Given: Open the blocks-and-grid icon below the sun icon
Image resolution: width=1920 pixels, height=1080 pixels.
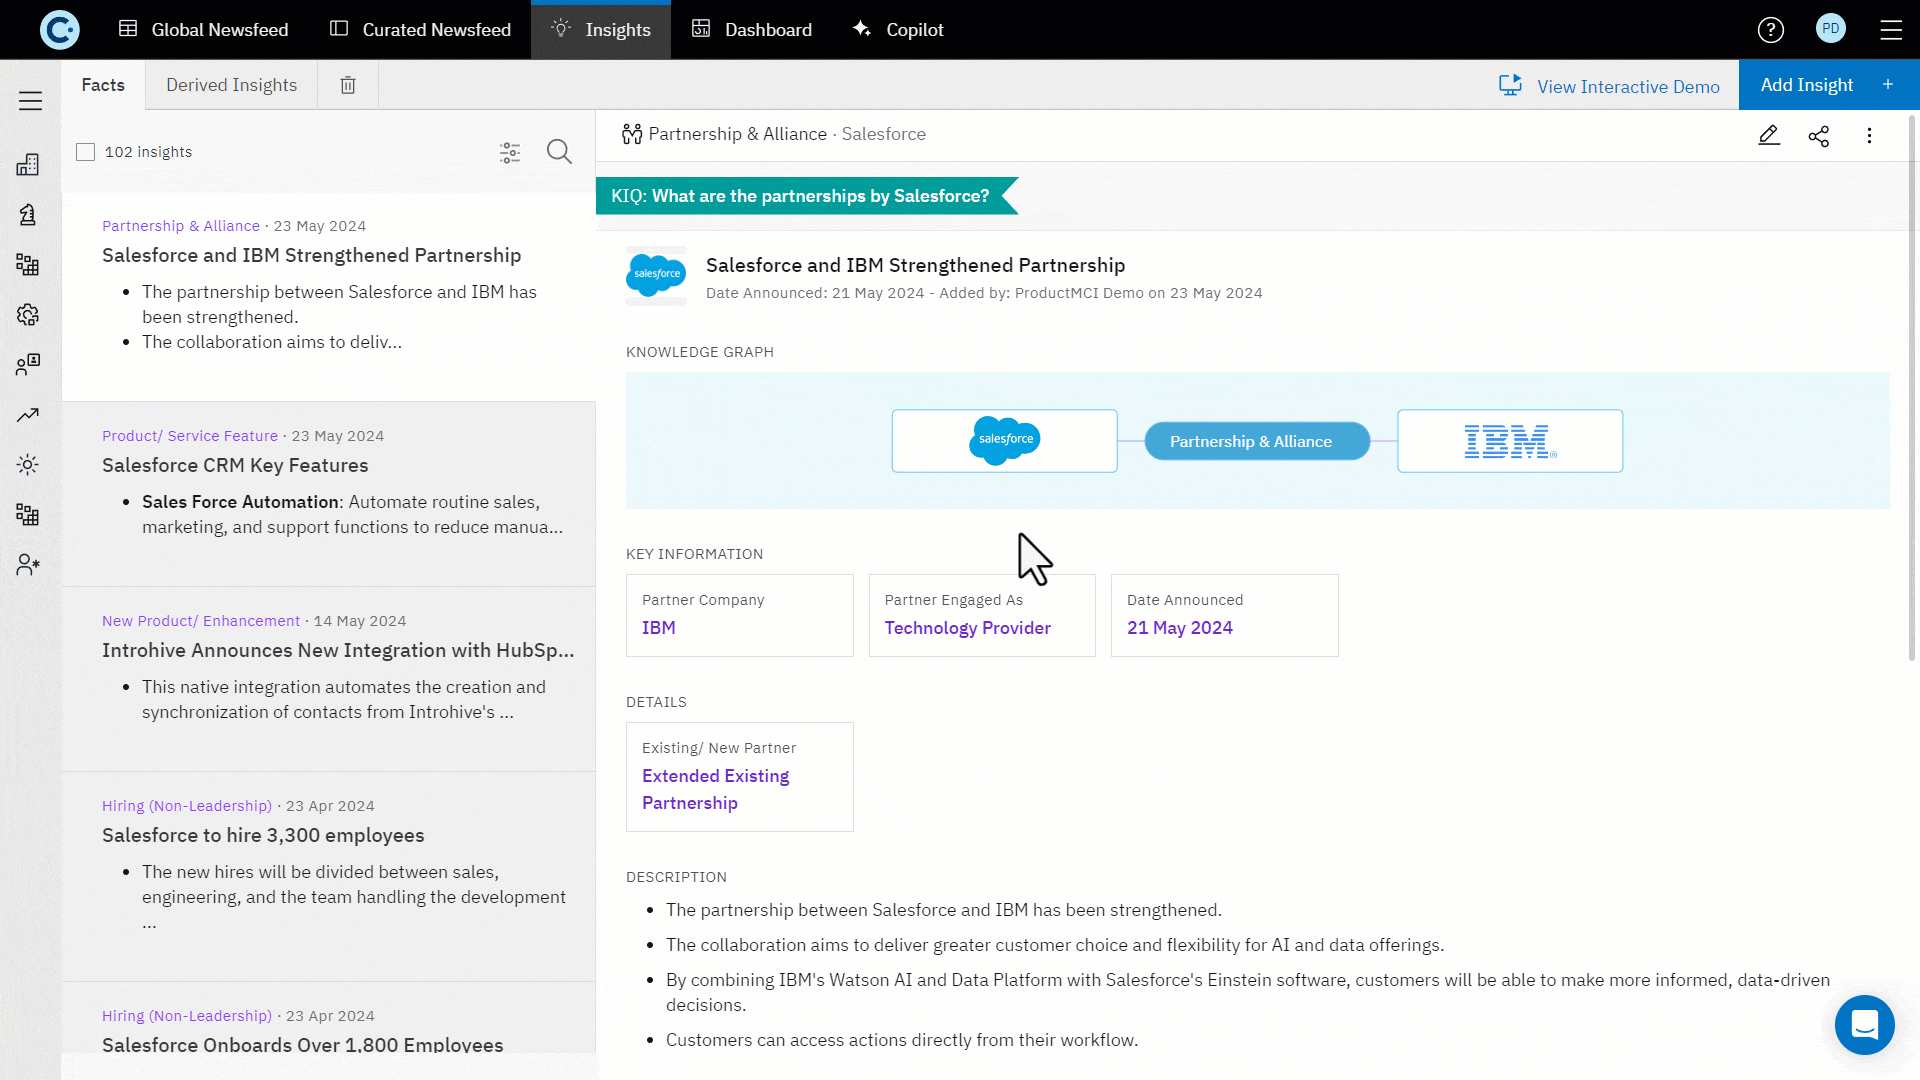Looking at the screenshot, I should (28, 515).
